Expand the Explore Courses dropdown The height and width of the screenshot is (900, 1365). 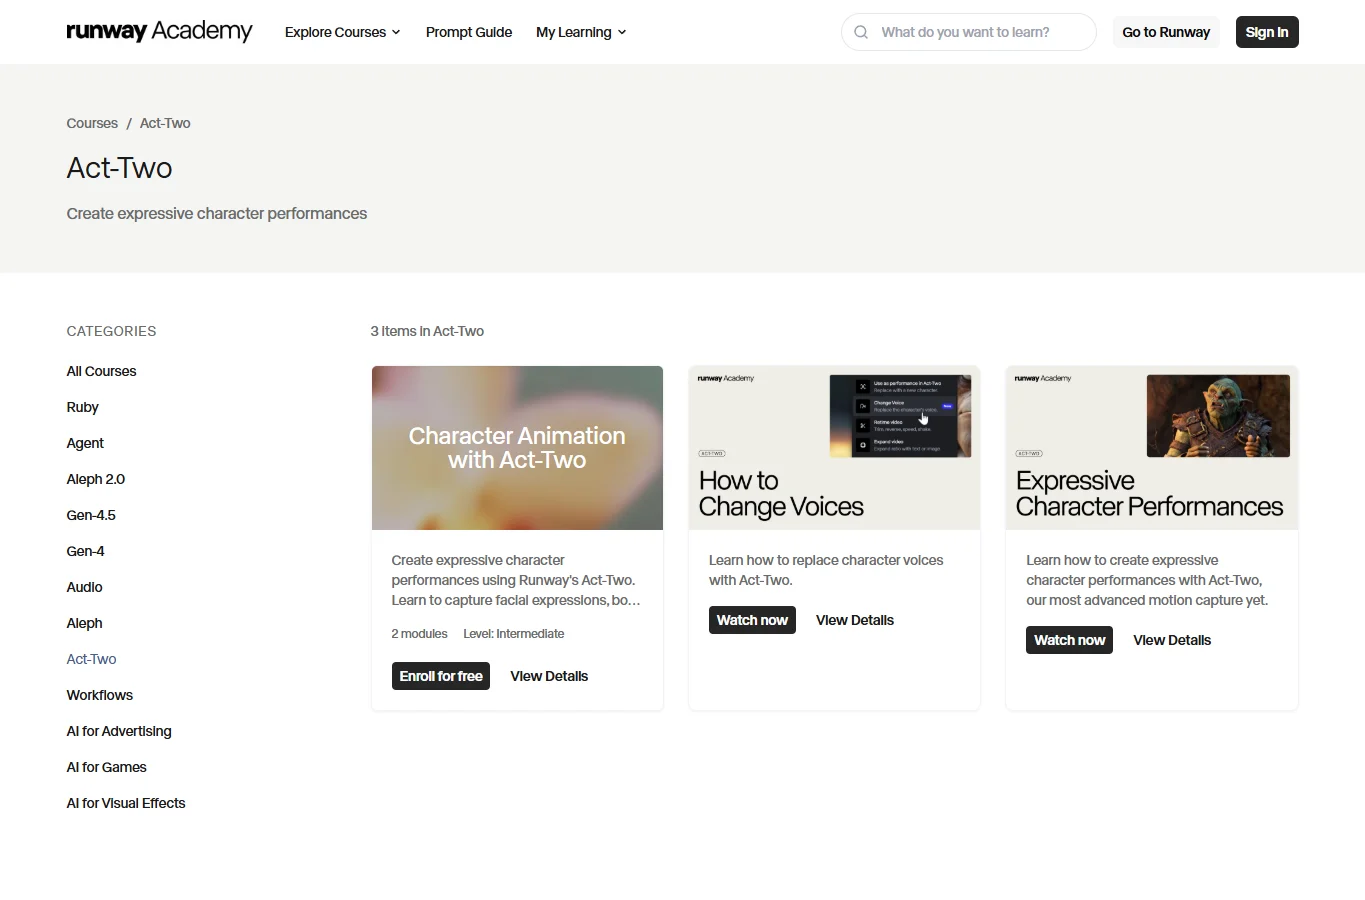point(343,32)
